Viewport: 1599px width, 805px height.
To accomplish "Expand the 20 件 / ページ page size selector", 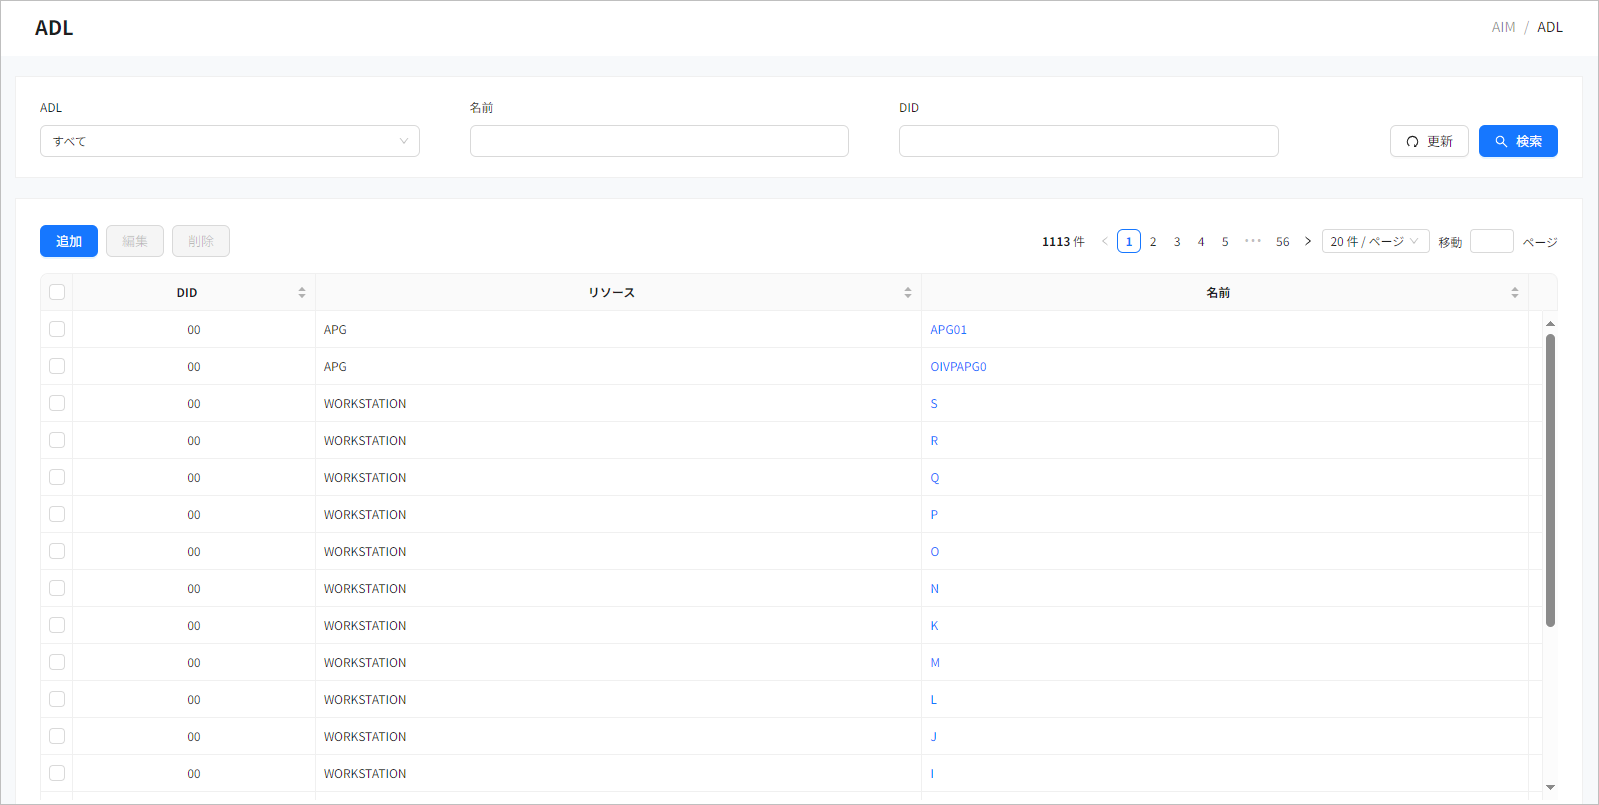I will (x=1374, y=242).
